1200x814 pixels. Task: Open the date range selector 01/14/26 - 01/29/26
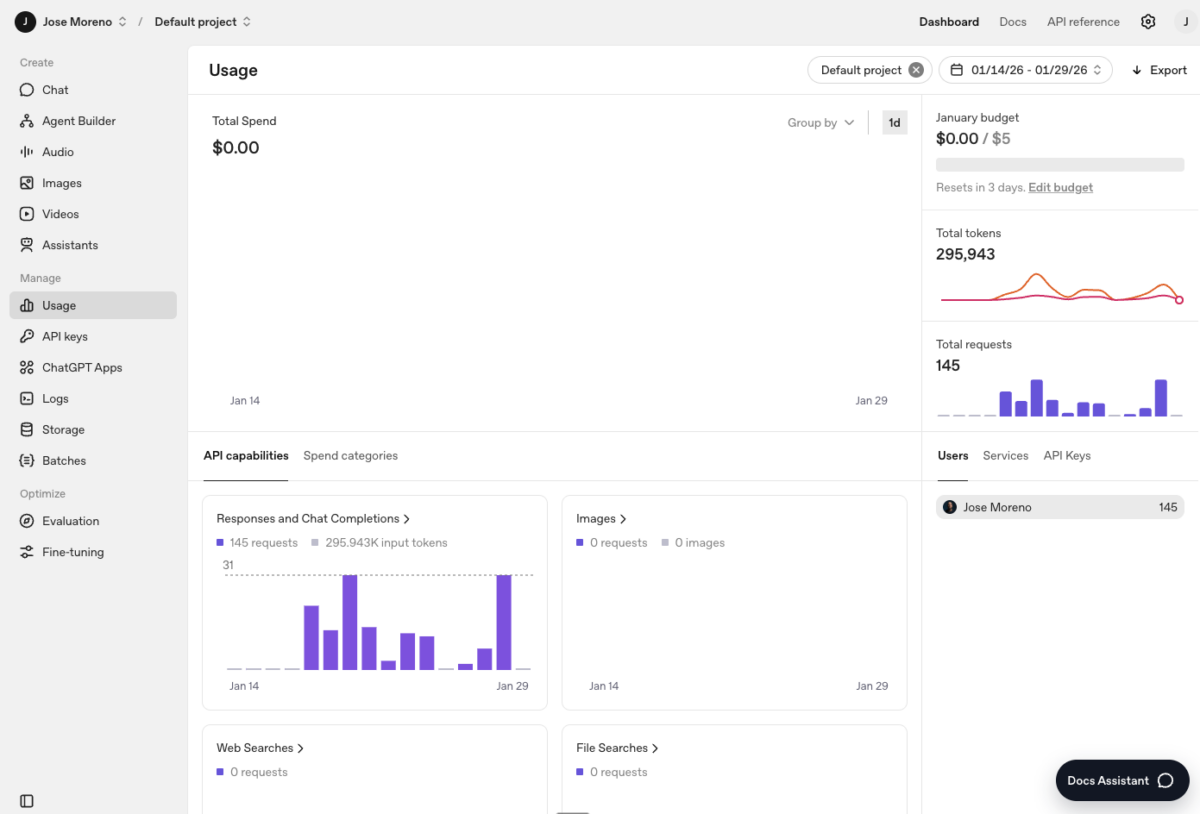[x=1025, y=69]
